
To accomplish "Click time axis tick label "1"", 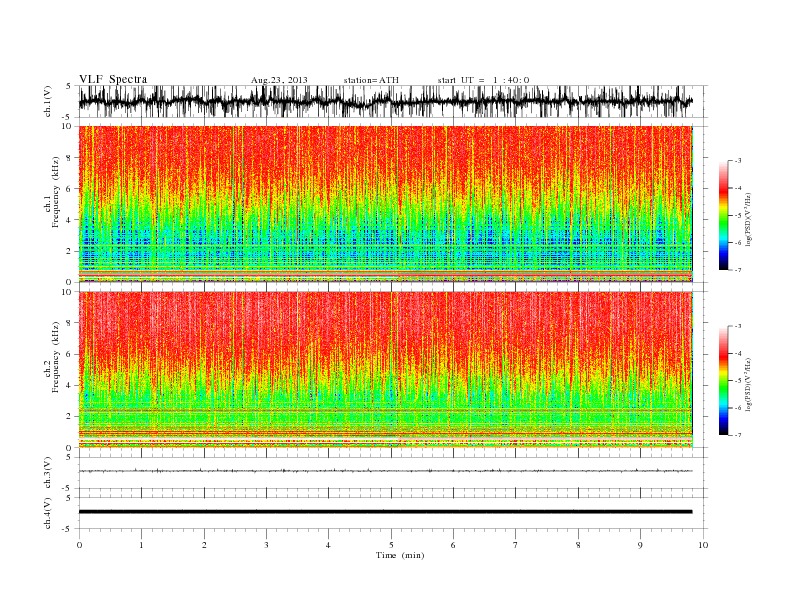I will 141,545.
